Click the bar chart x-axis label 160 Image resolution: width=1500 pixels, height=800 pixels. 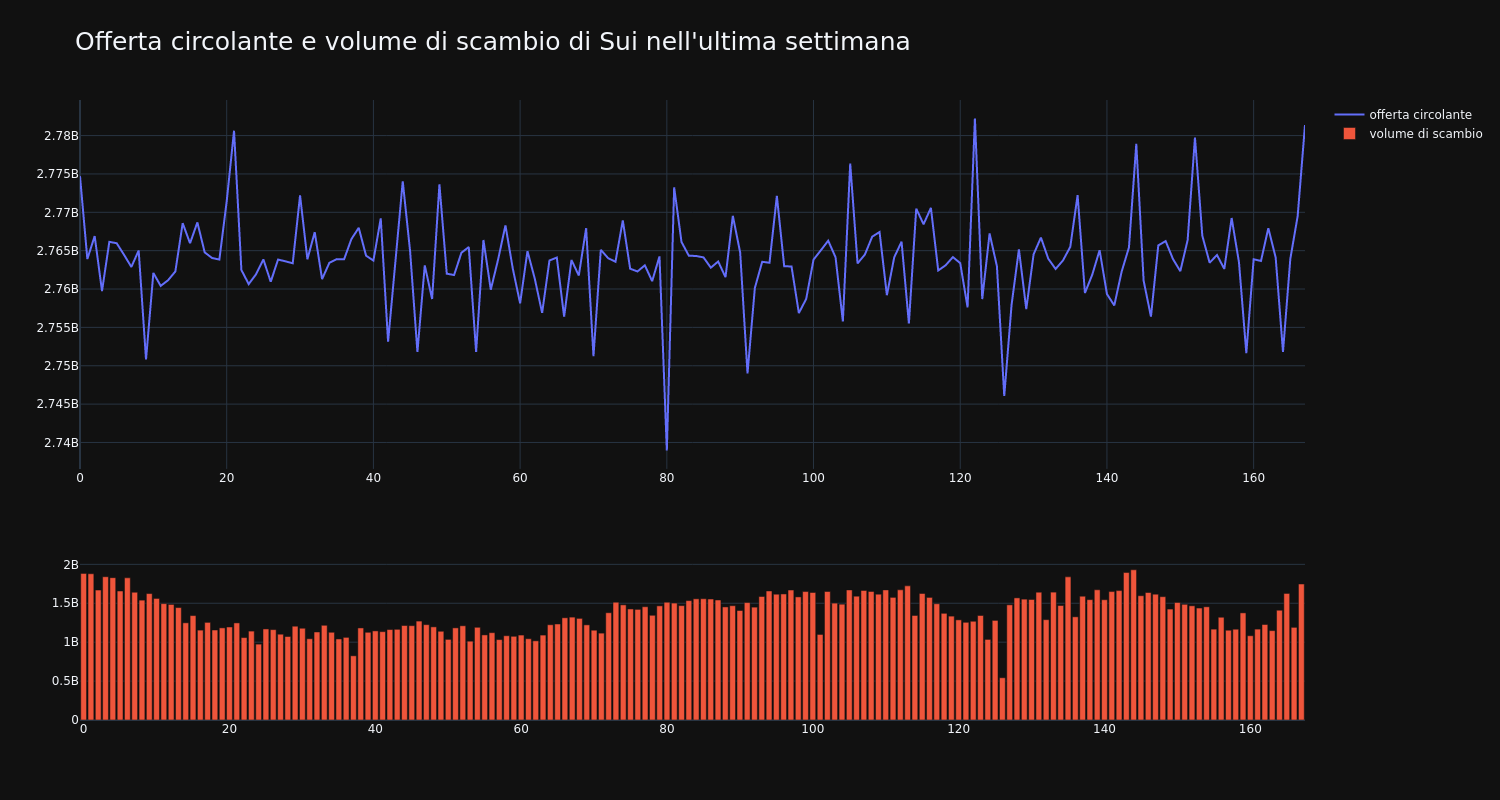(x=1250, y=729)
